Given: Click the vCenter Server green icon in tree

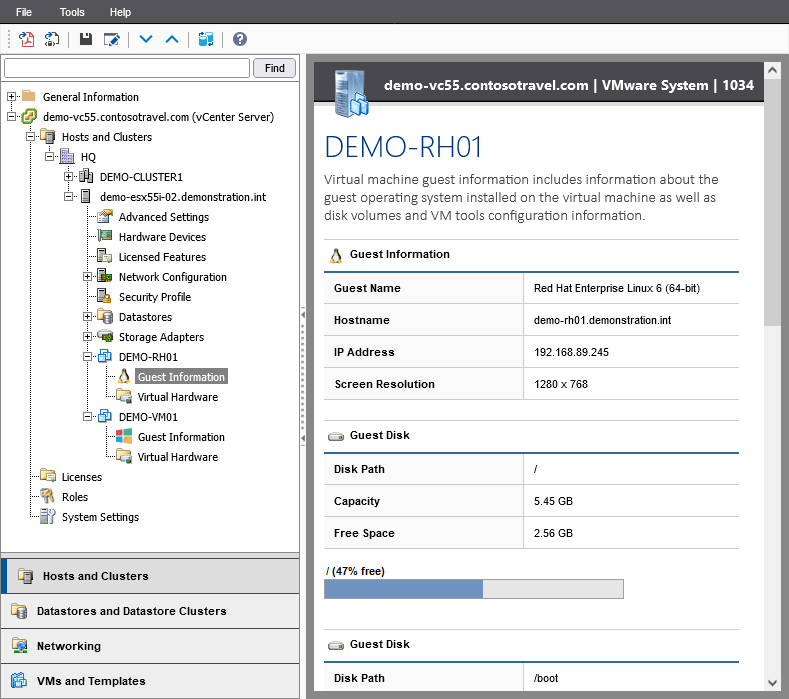Looking at the screenshot, I should [x=29, y=116].
